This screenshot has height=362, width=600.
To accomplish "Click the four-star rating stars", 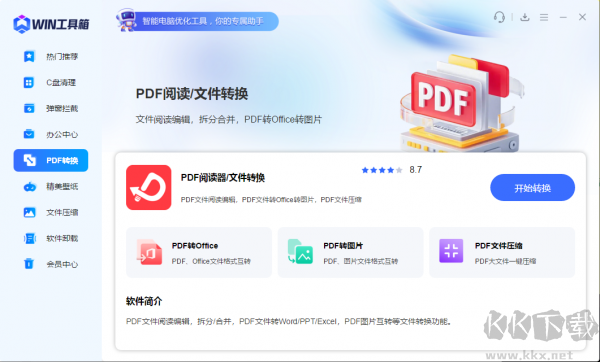I will (382, 170).
